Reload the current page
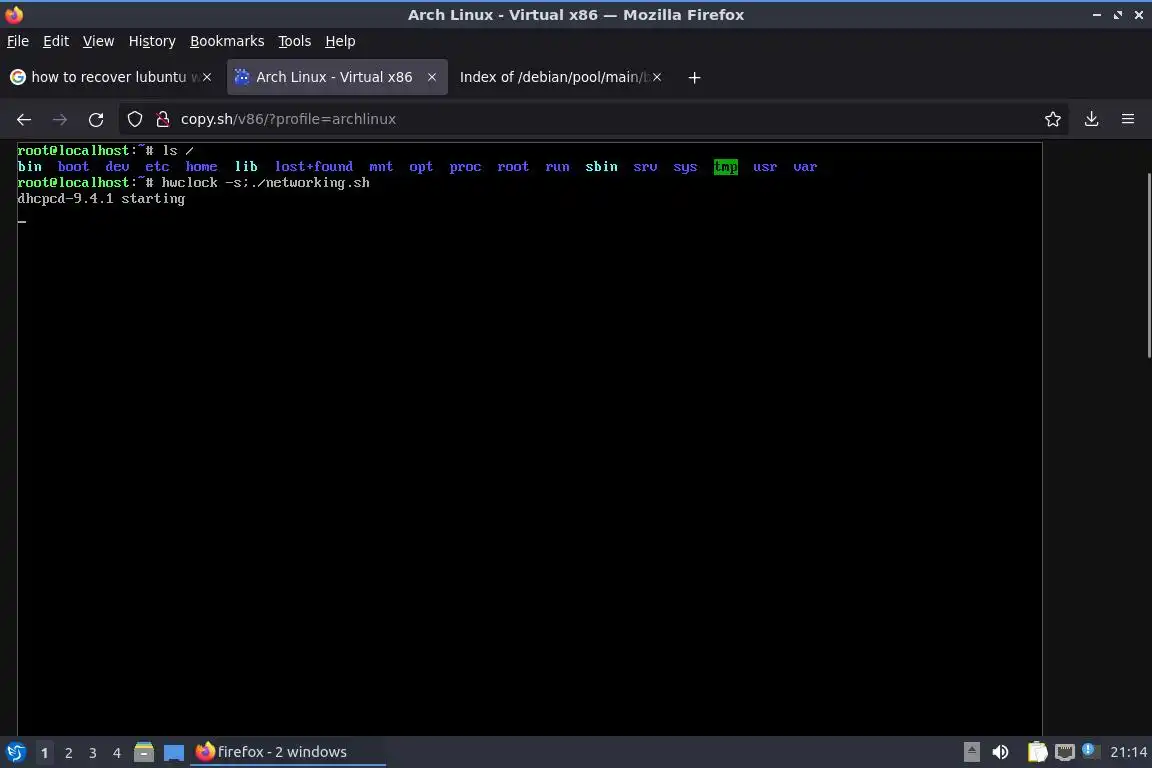Screen dimensions: 1152x768 [96, 119]
